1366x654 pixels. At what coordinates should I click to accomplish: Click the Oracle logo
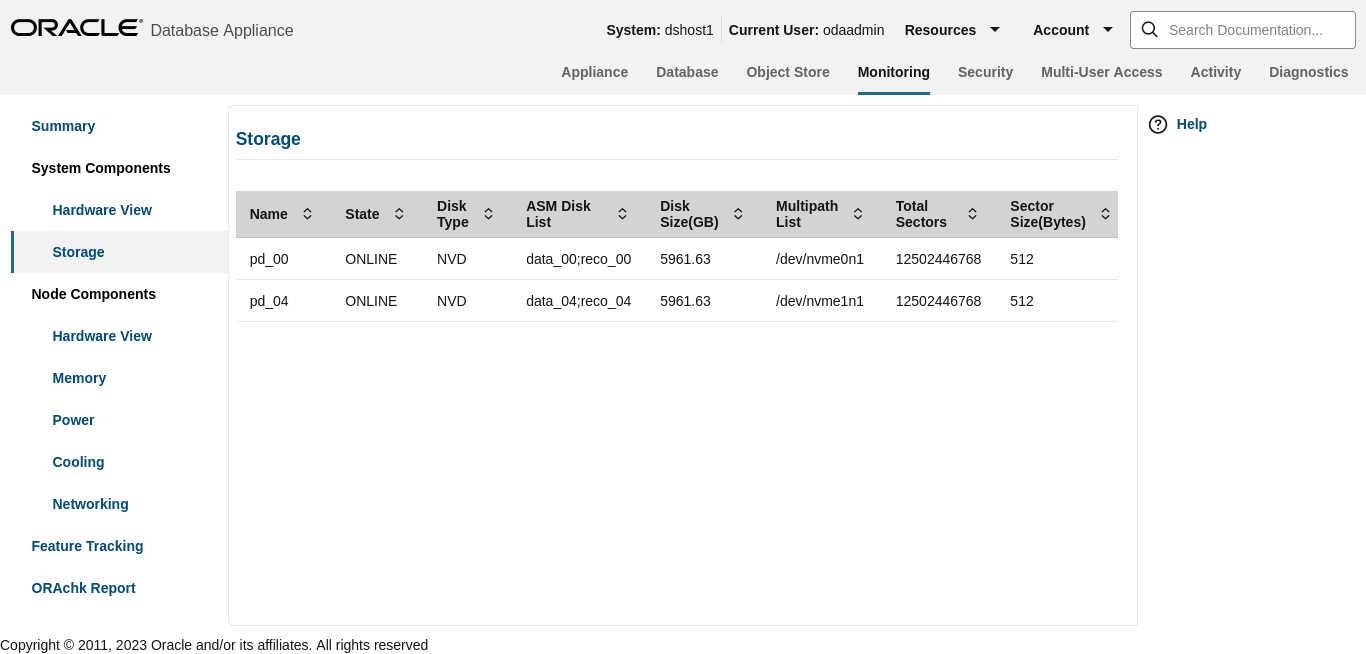pyautogui.click(x=76, y=27)
